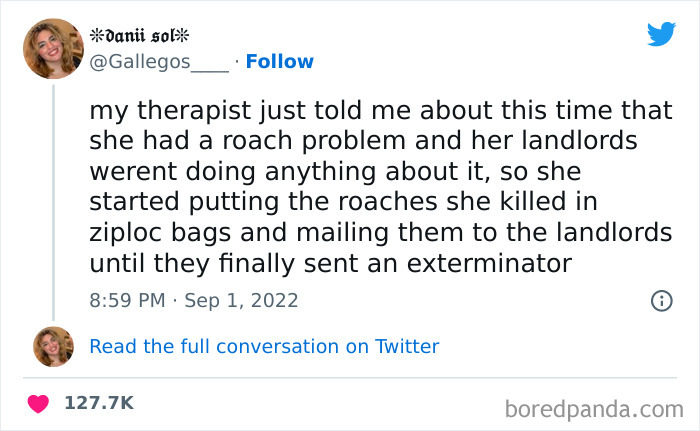Click the Twitter bird logo
700x431 pixels.
click(661, 33)
